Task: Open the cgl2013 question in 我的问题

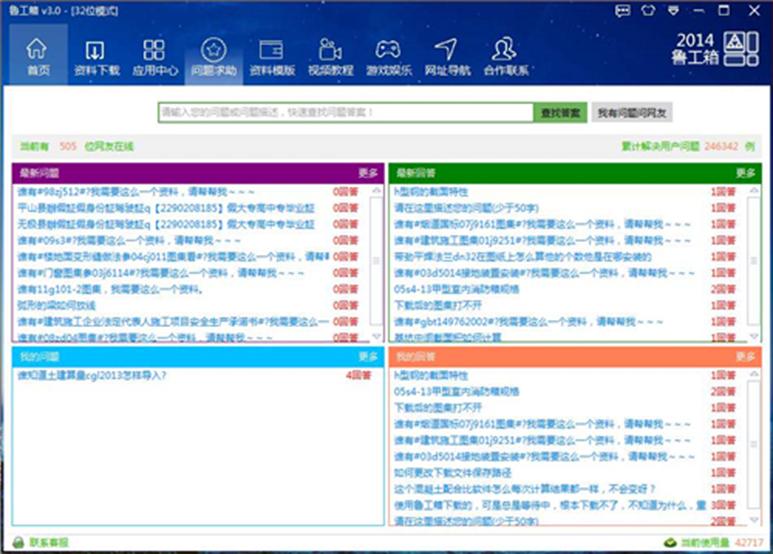Action: 92,376
